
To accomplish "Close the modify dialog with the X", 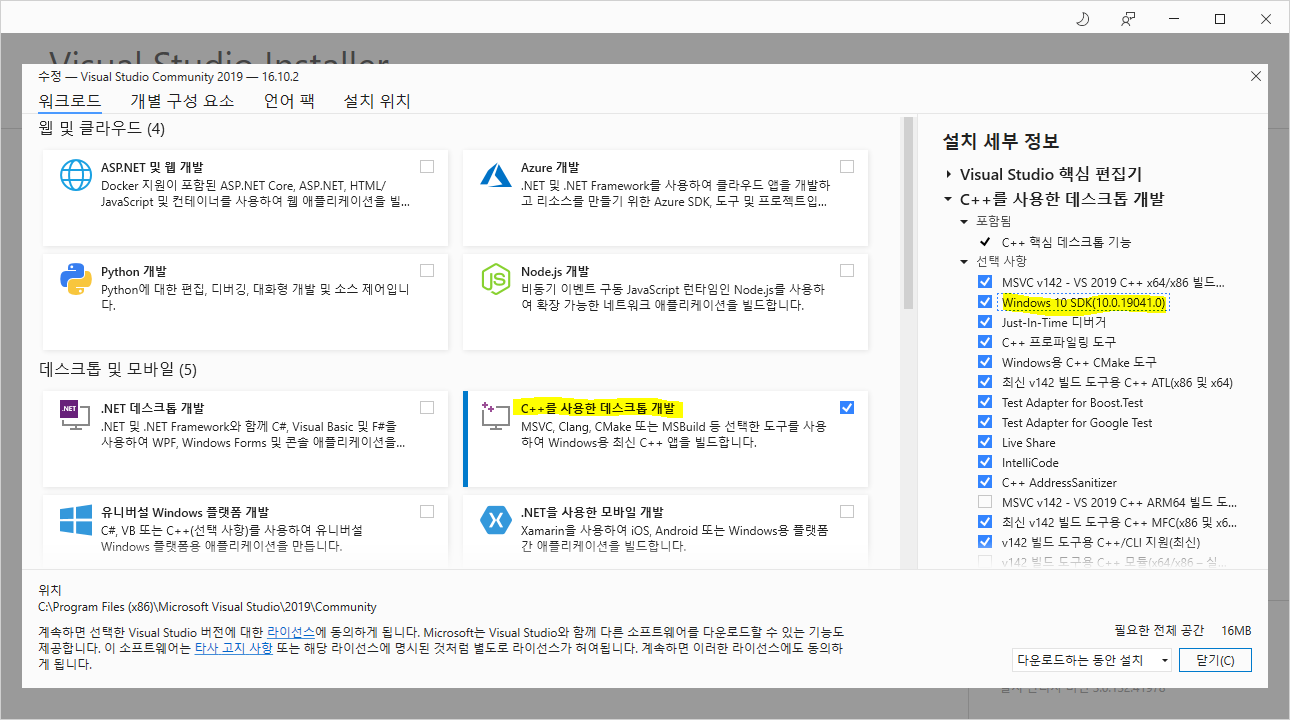I will 1256,76.
